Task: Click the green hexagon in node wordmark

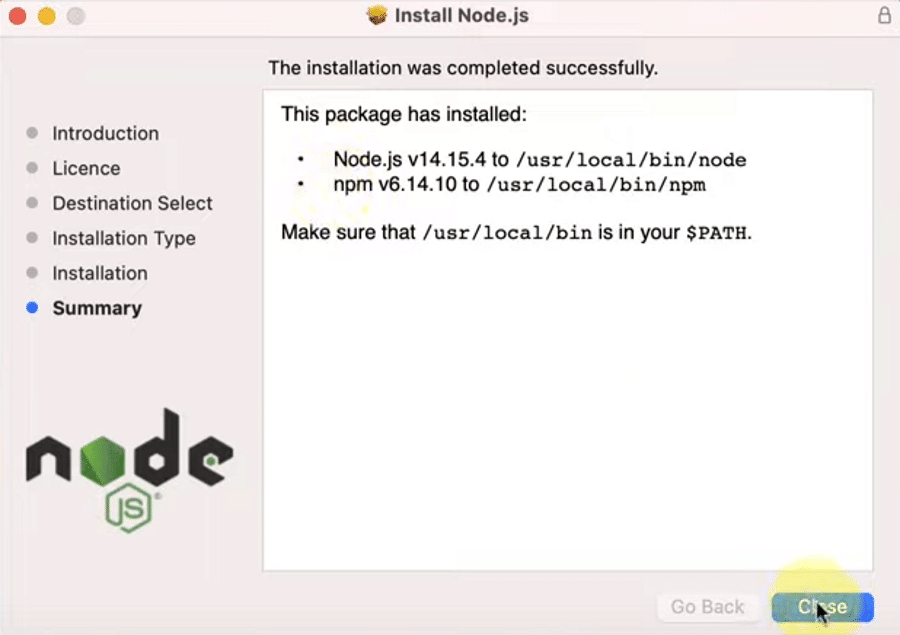Action: [x=103, y=460]
